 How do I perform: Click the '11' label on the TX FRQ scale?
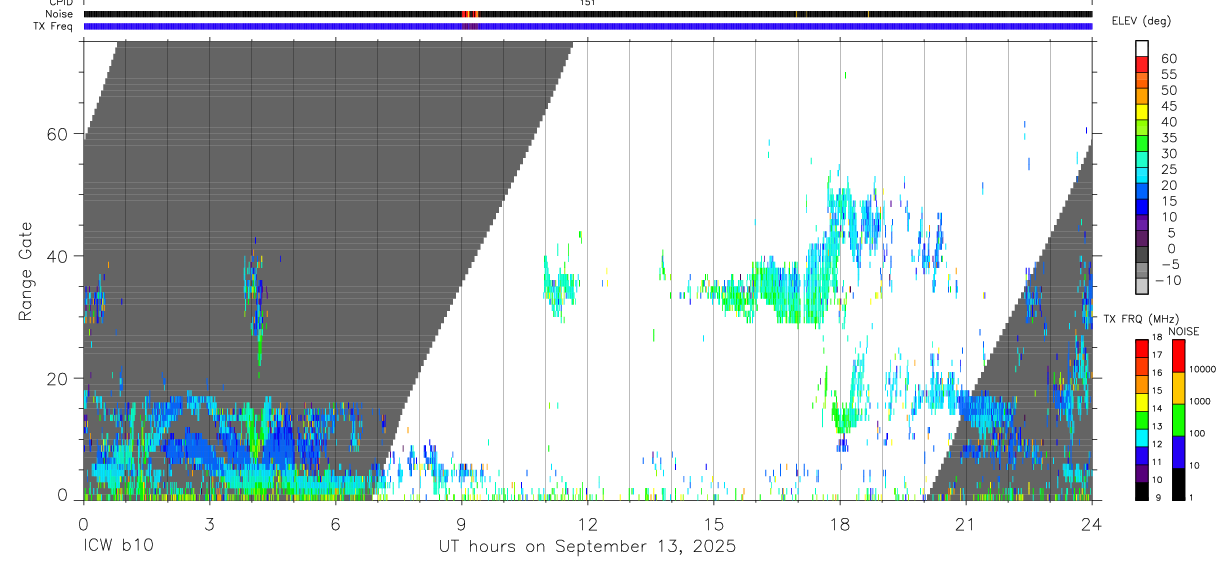1157,462
